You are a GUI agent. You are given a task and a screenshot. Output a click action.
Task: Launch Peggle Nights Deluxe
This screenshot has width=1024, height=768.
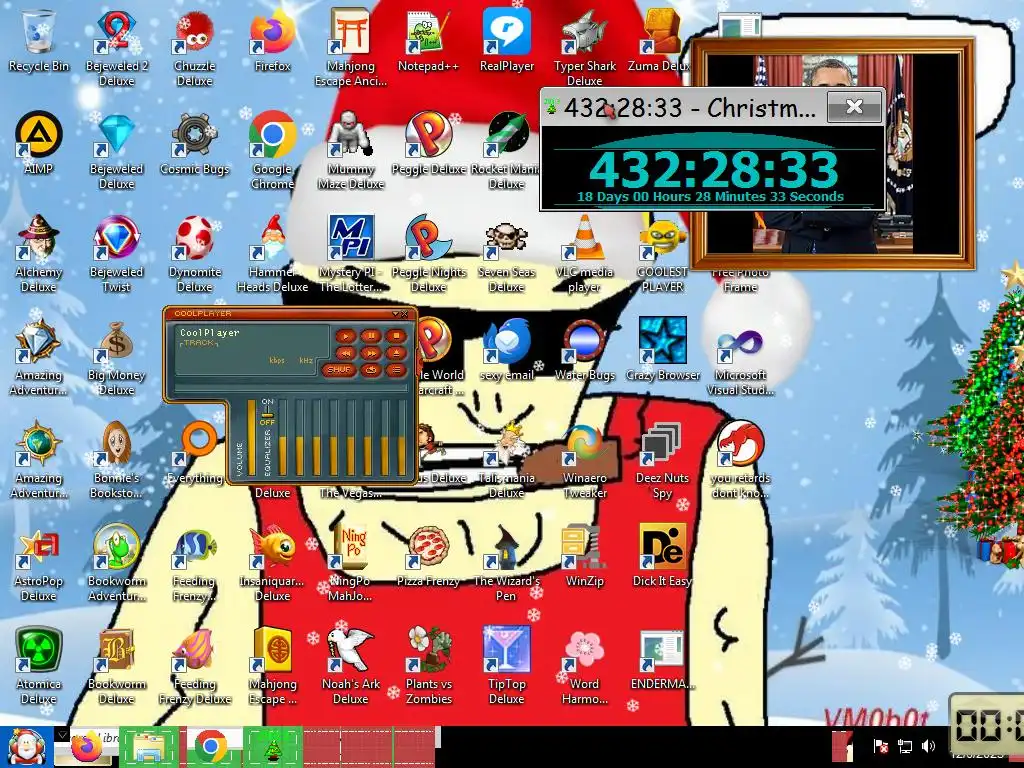click(428, 254)
